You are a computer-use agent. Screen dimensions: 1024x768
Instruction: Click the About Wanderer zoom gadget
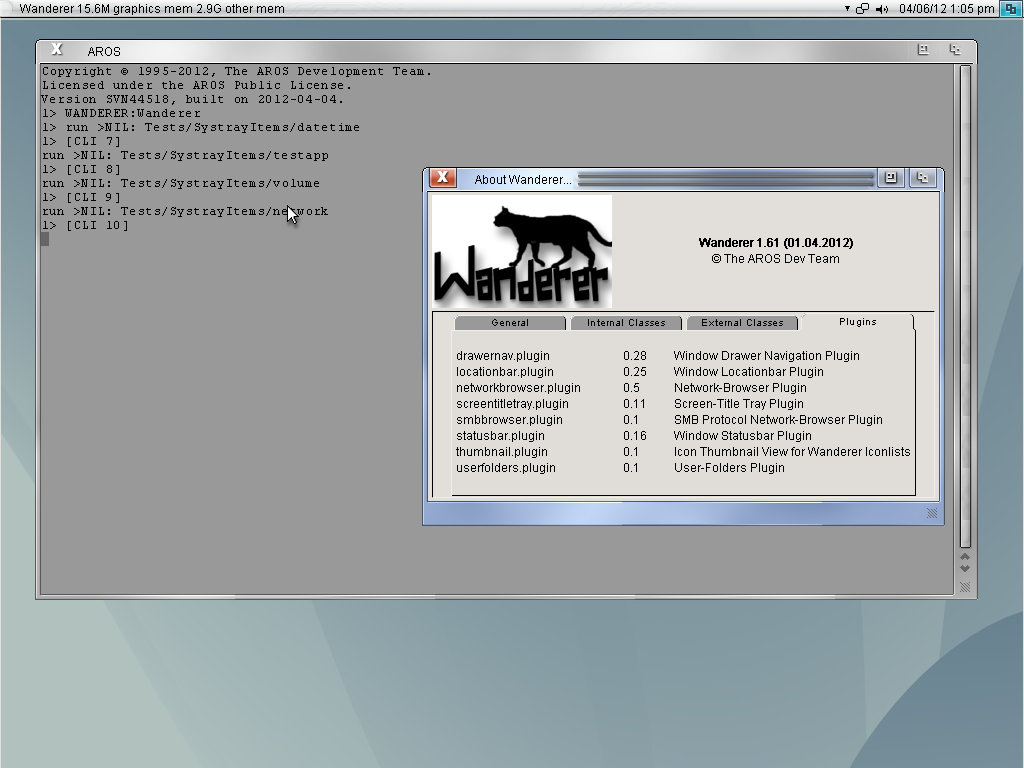891,178
